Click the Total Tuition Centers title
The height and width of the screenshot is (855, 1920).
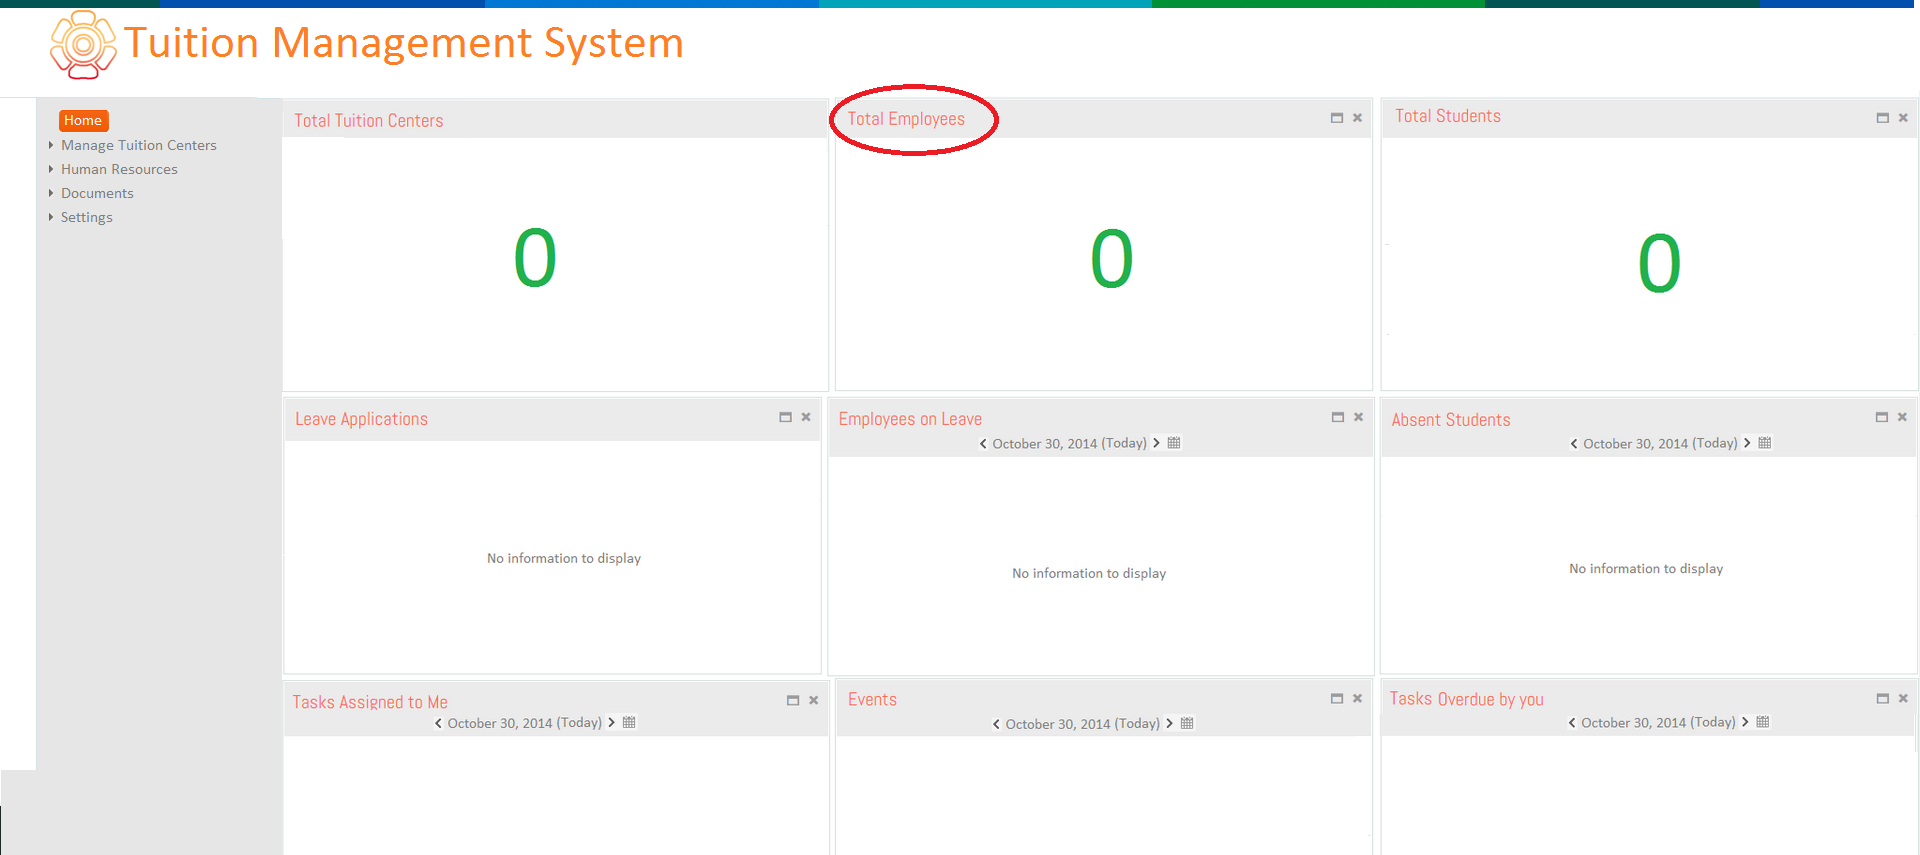[x=369, y=121]
